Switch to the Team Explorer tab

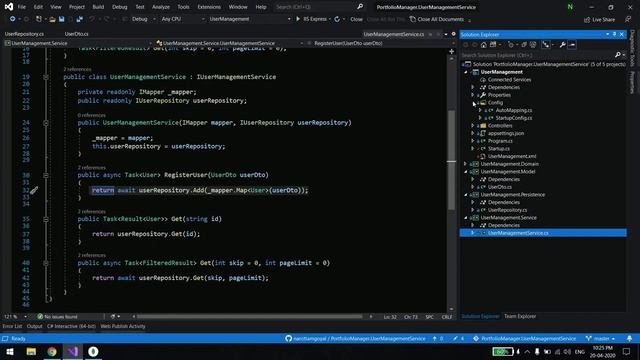click(520, 316)
